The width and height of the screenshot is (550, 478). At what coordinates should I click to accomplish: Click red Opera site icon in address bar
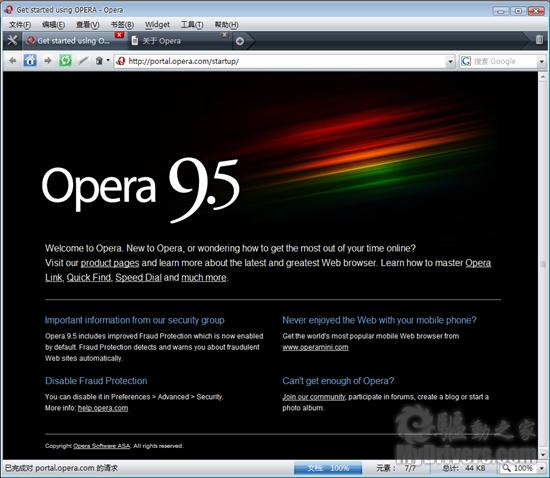pyautogui.click(x=121, y=61)
